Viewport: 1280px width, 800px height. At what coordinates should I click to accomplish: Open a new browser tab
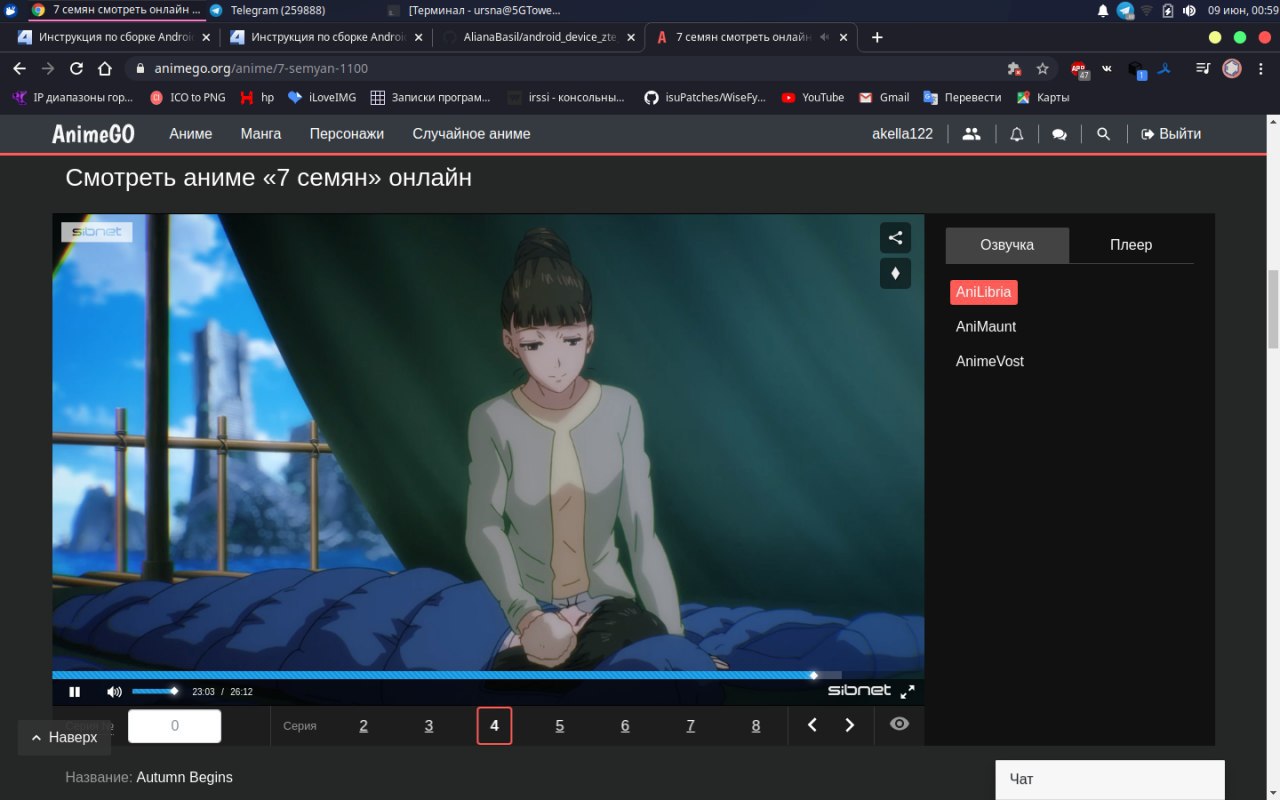[877, 37]
